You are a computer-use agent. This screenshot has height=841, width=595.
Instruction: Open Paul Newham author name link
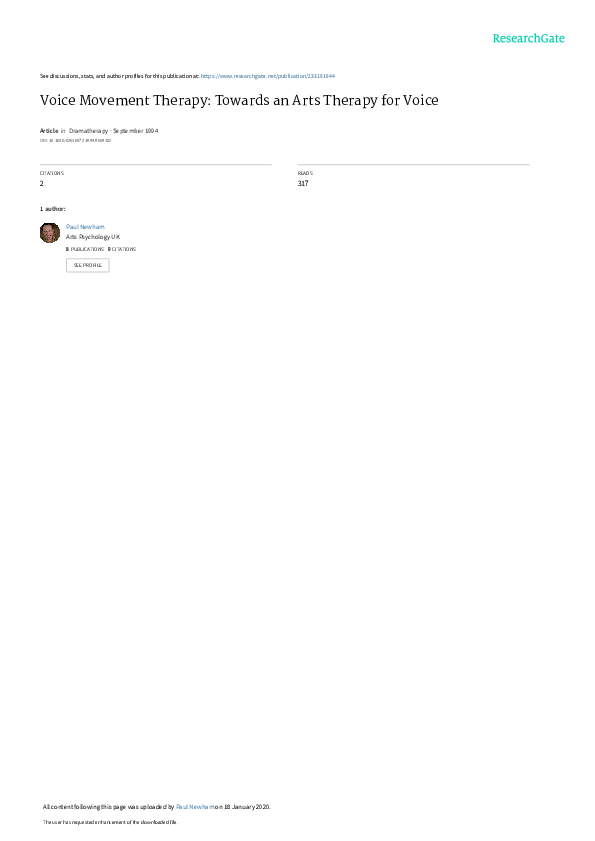[x=85, y=227]
